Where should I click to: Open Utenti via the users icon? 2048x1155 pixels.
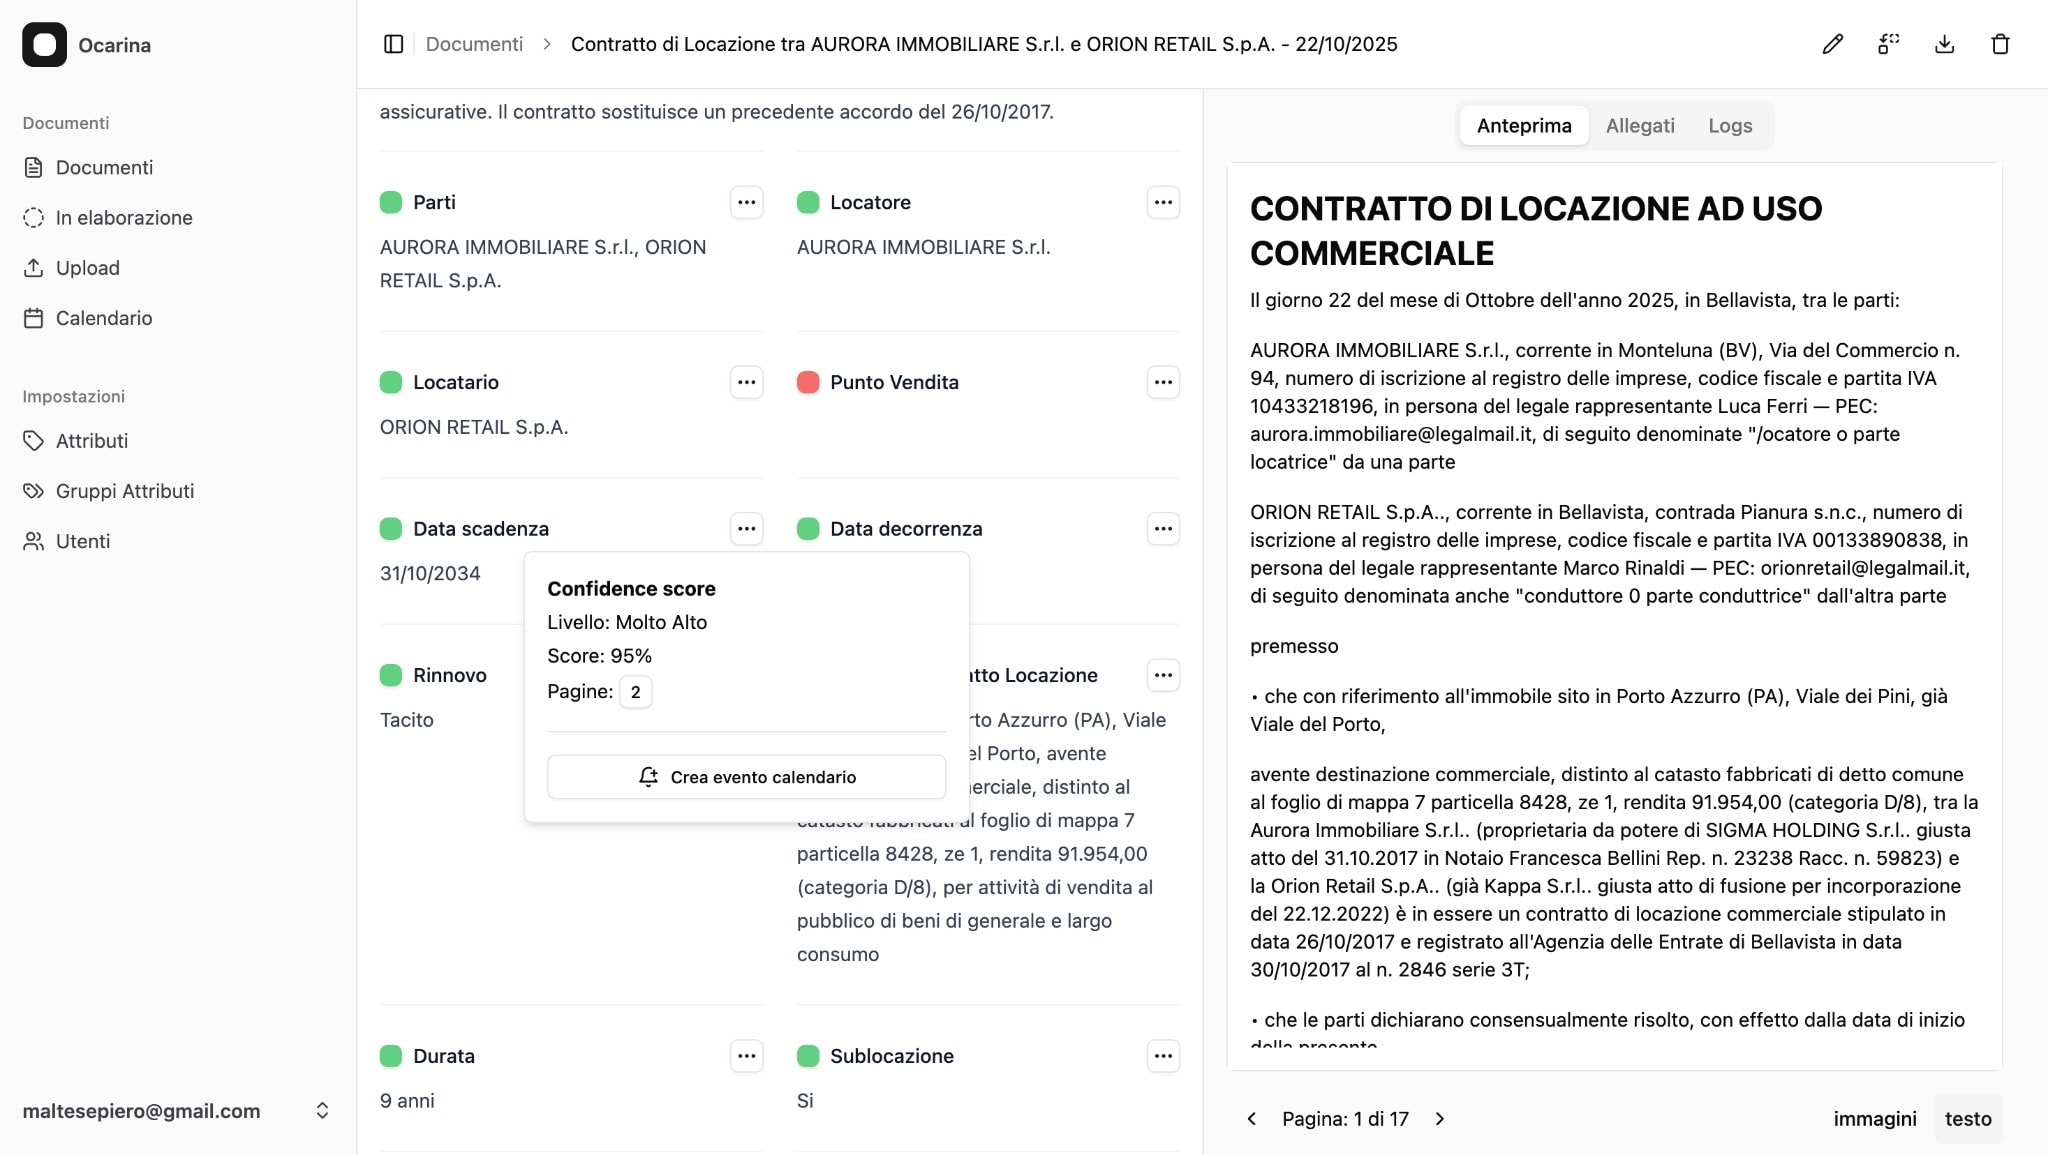[82, 541]
